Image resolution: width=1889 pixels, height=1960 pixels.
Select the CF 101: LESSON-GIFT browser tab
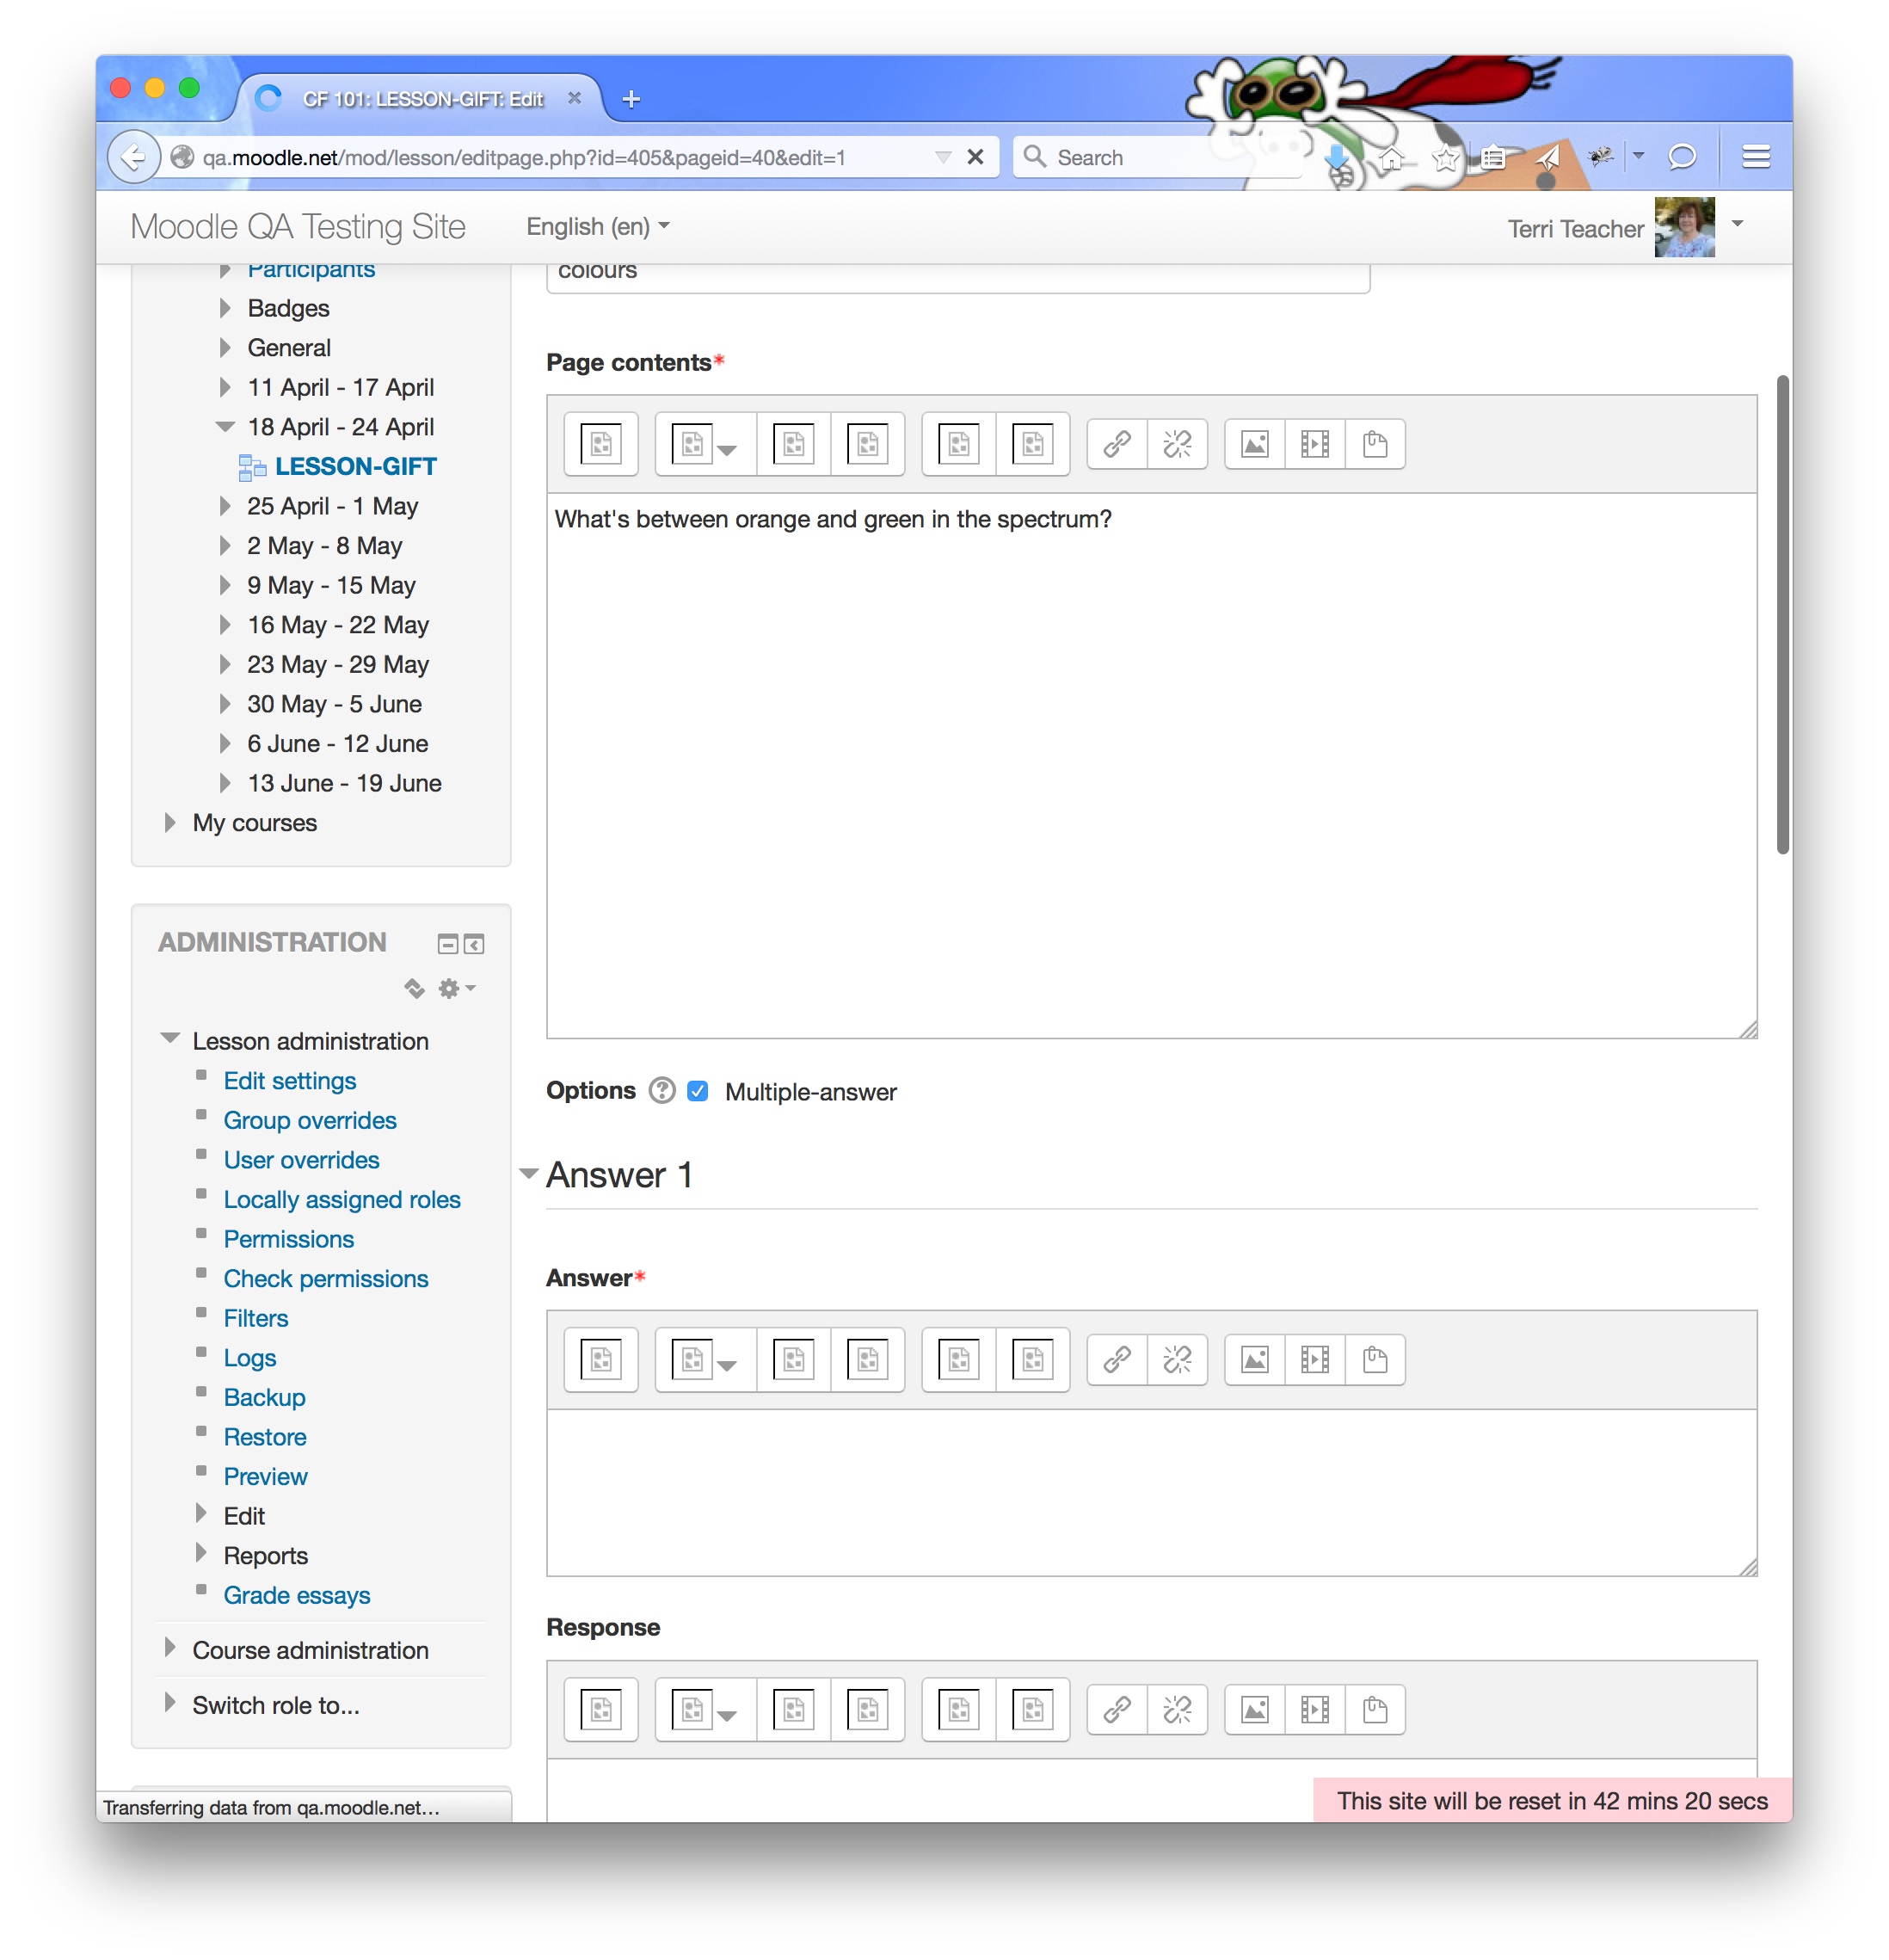pyautogui.click(x=422, y=99)
